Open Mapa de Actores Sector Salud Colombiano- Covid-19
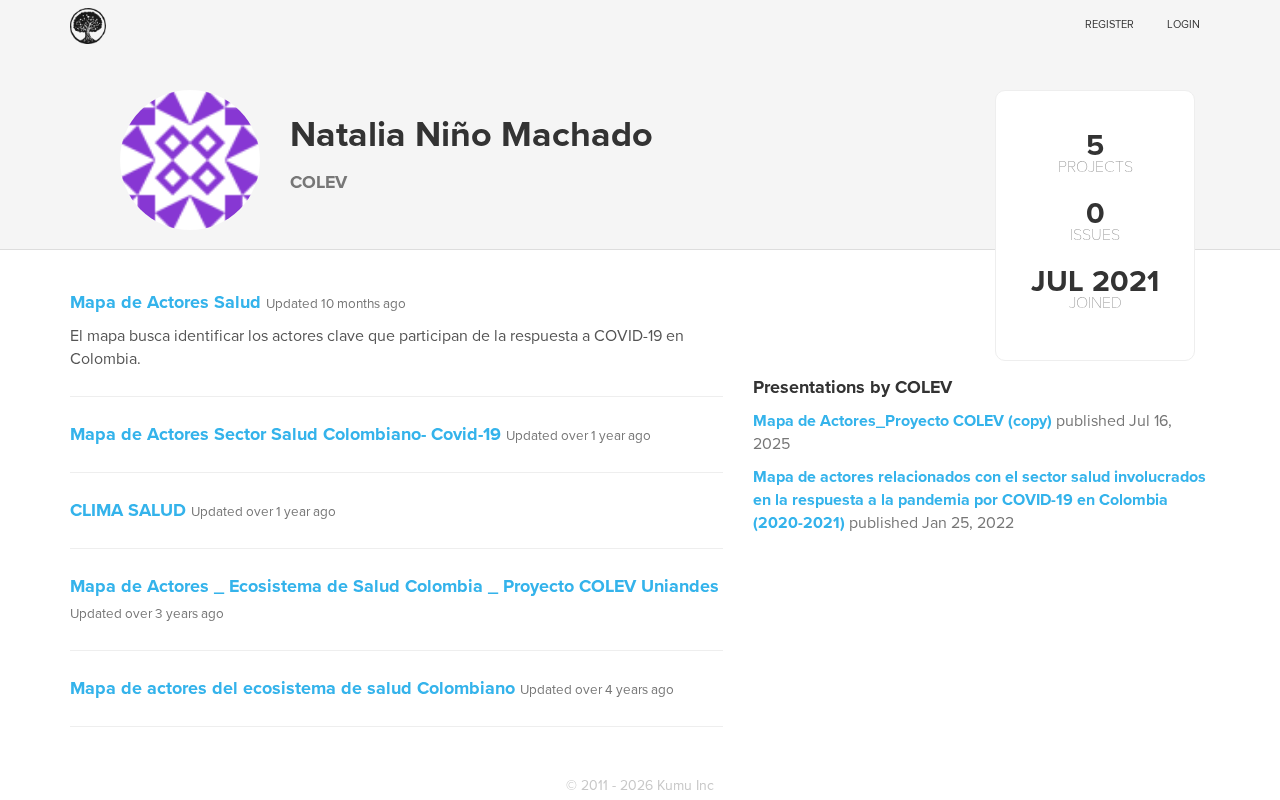Screen dimensions: 1280x800 [285, 434]
